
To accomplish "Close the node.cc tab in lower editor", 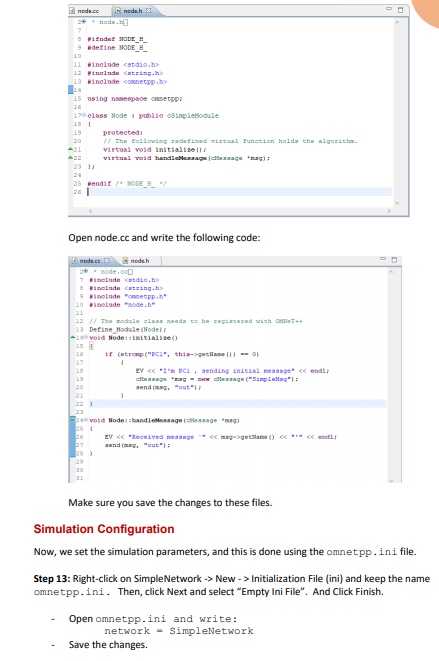I will 107,261.
